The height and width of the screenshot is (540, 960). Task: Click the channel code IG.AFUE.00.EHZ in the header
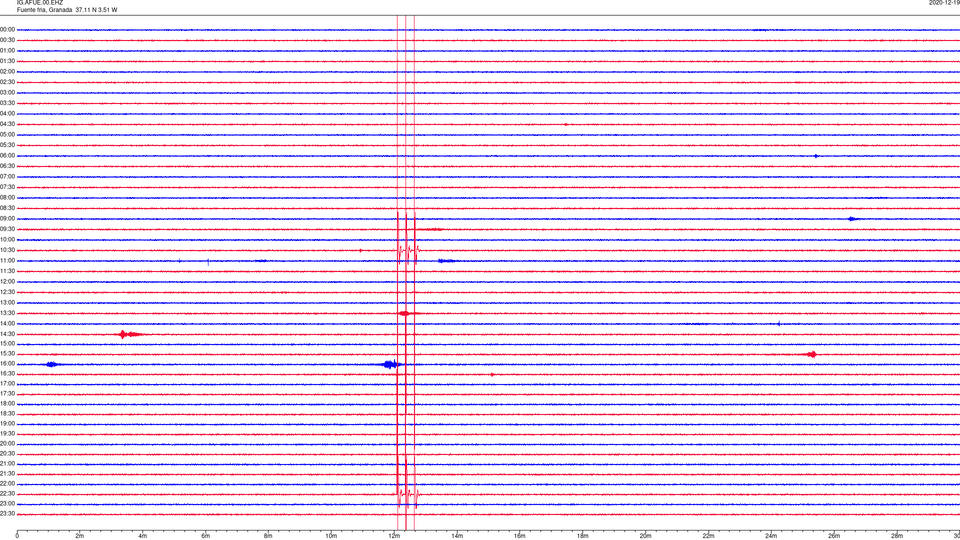coord(40,3)
